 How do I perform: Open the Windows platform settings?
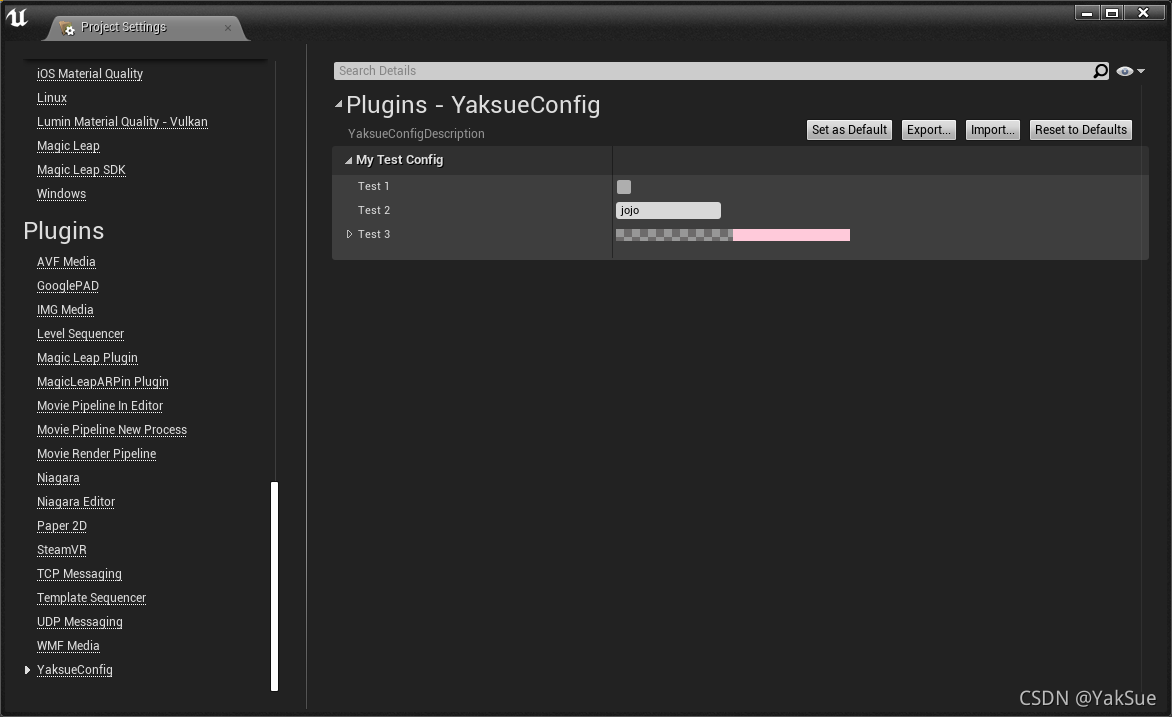(x=61, y=194)
